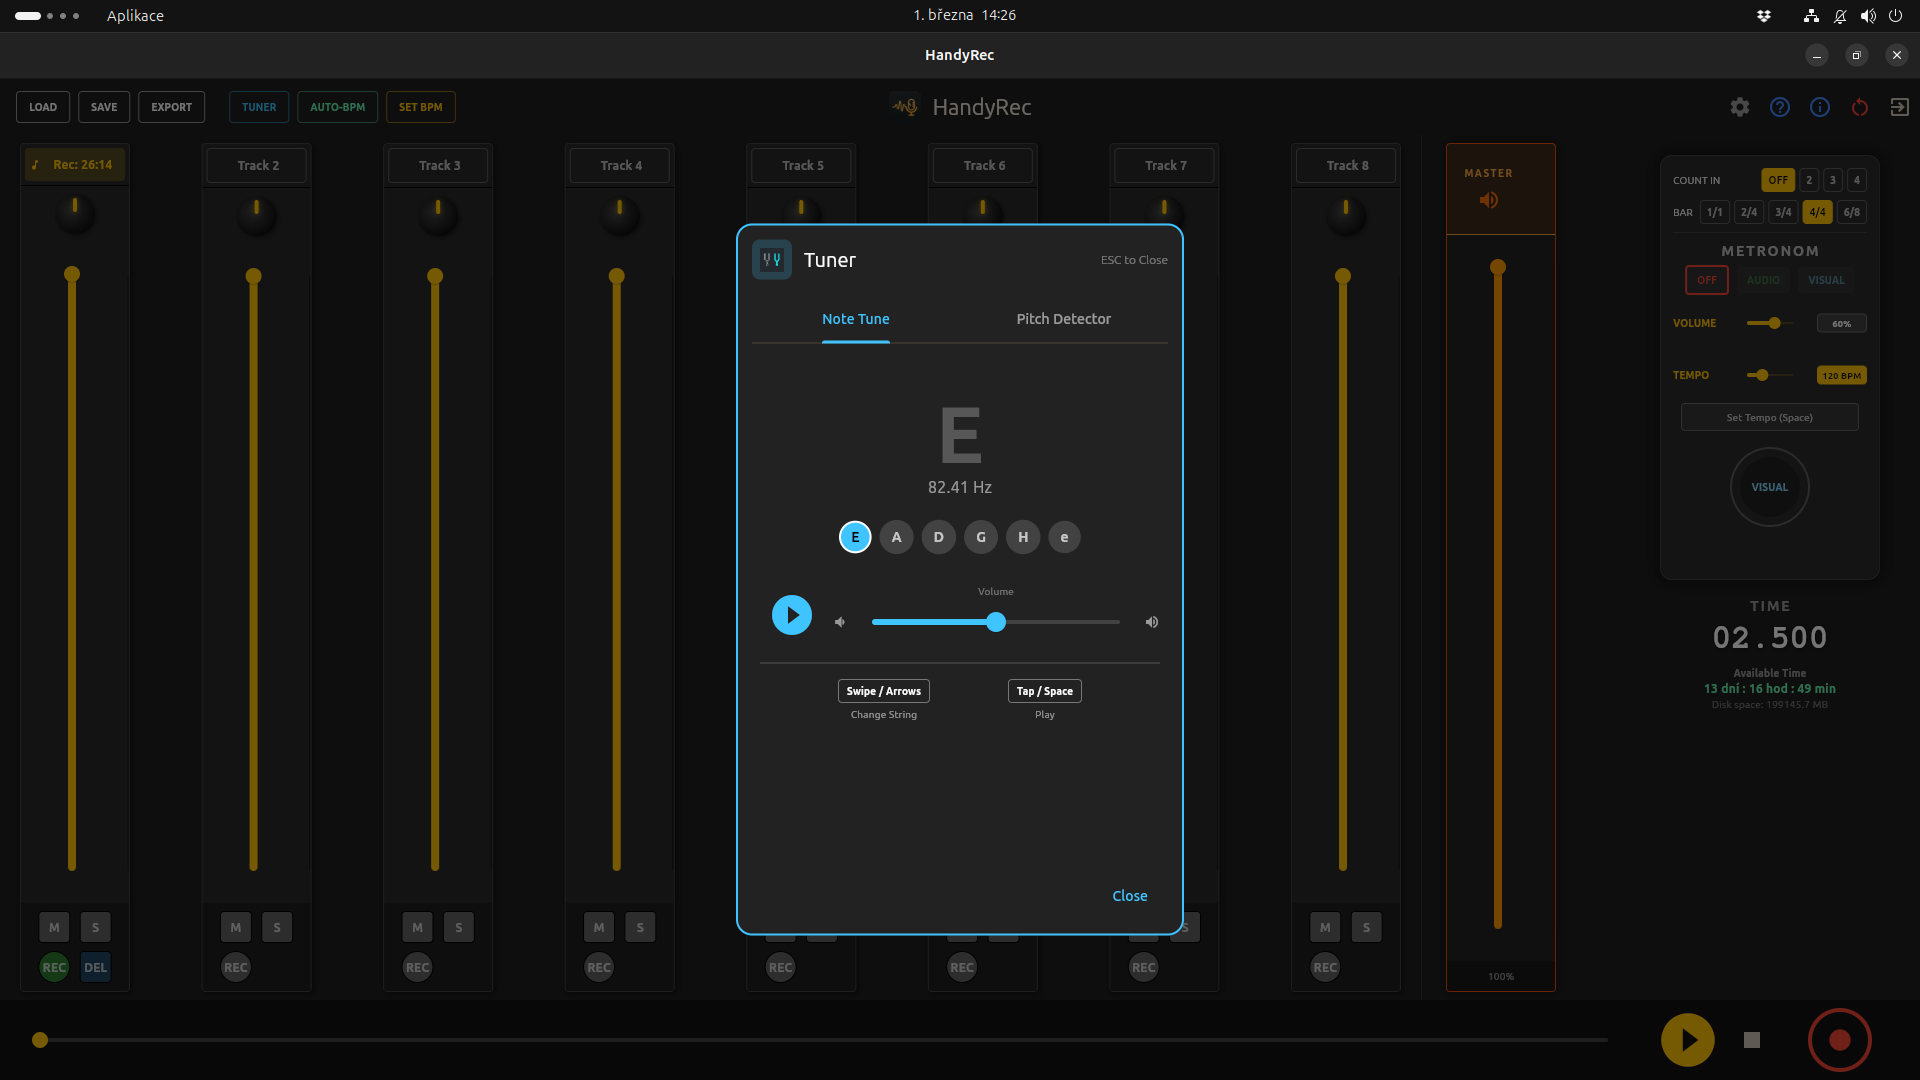Screen dimensions: 1920x1080
Task: Select the A string in the tuner
Action: click(896, 537)
